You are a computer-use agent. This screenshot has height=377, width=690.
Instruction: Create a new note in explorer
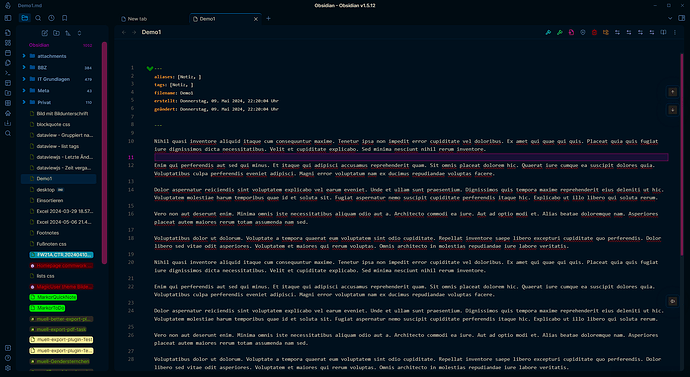click(44, 33)
